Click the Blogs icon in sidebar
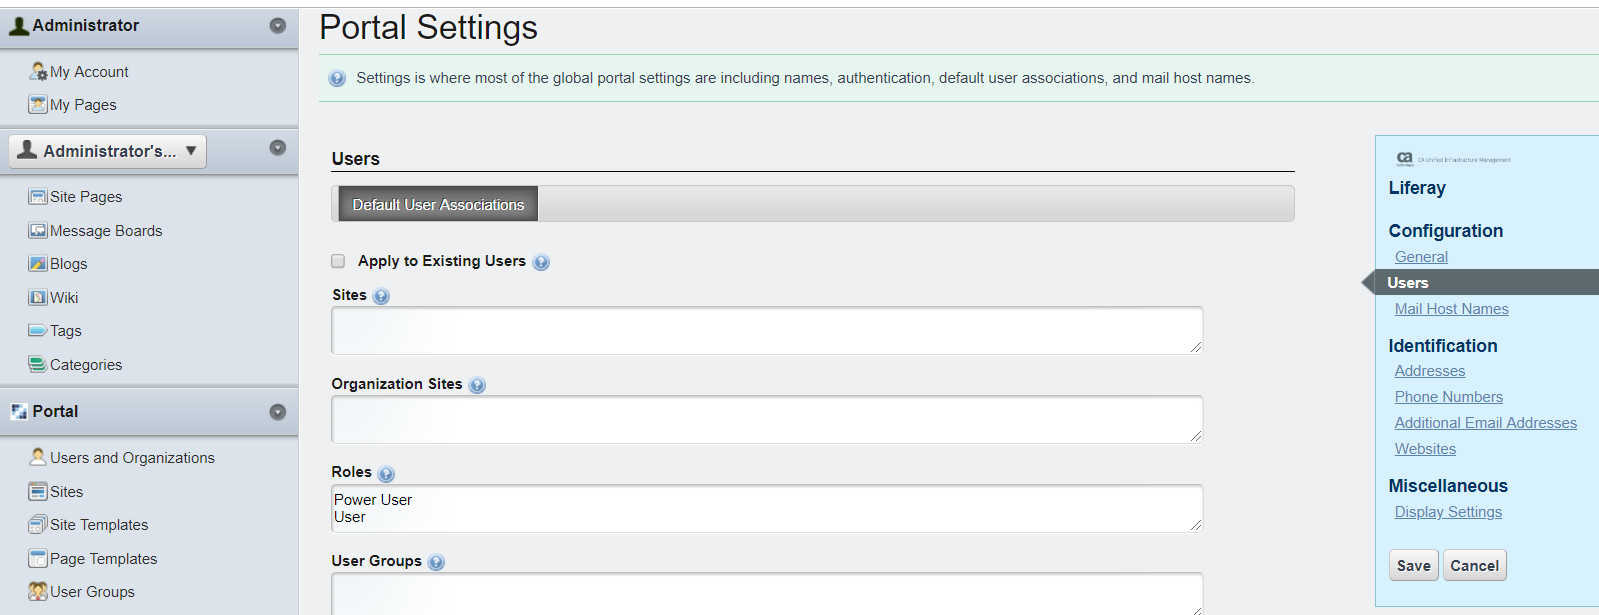The height and width of the screenshot is (615, 1599). pos(38,264)
